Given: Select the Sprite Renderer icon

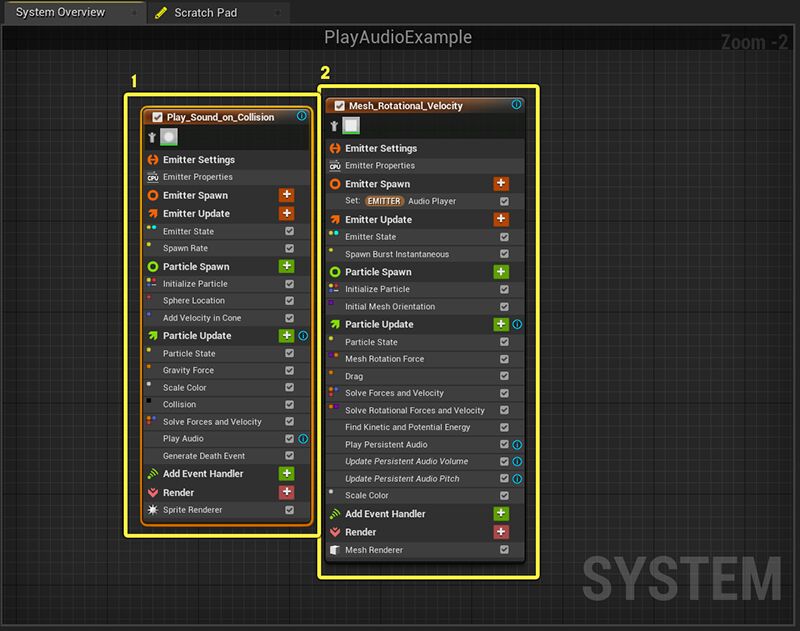Looking at the screenshot, I should coord(151,510).
